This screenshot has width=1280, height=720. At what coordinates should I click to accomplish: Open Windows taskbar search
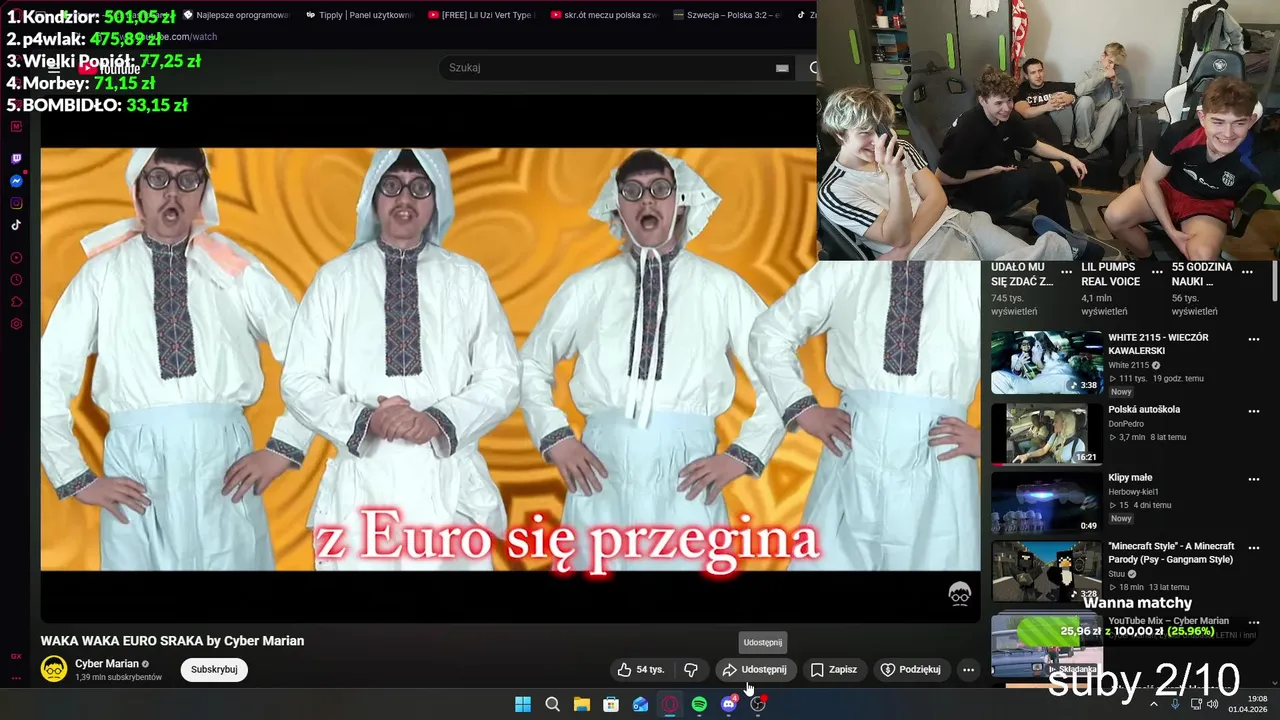pos(552,704)
